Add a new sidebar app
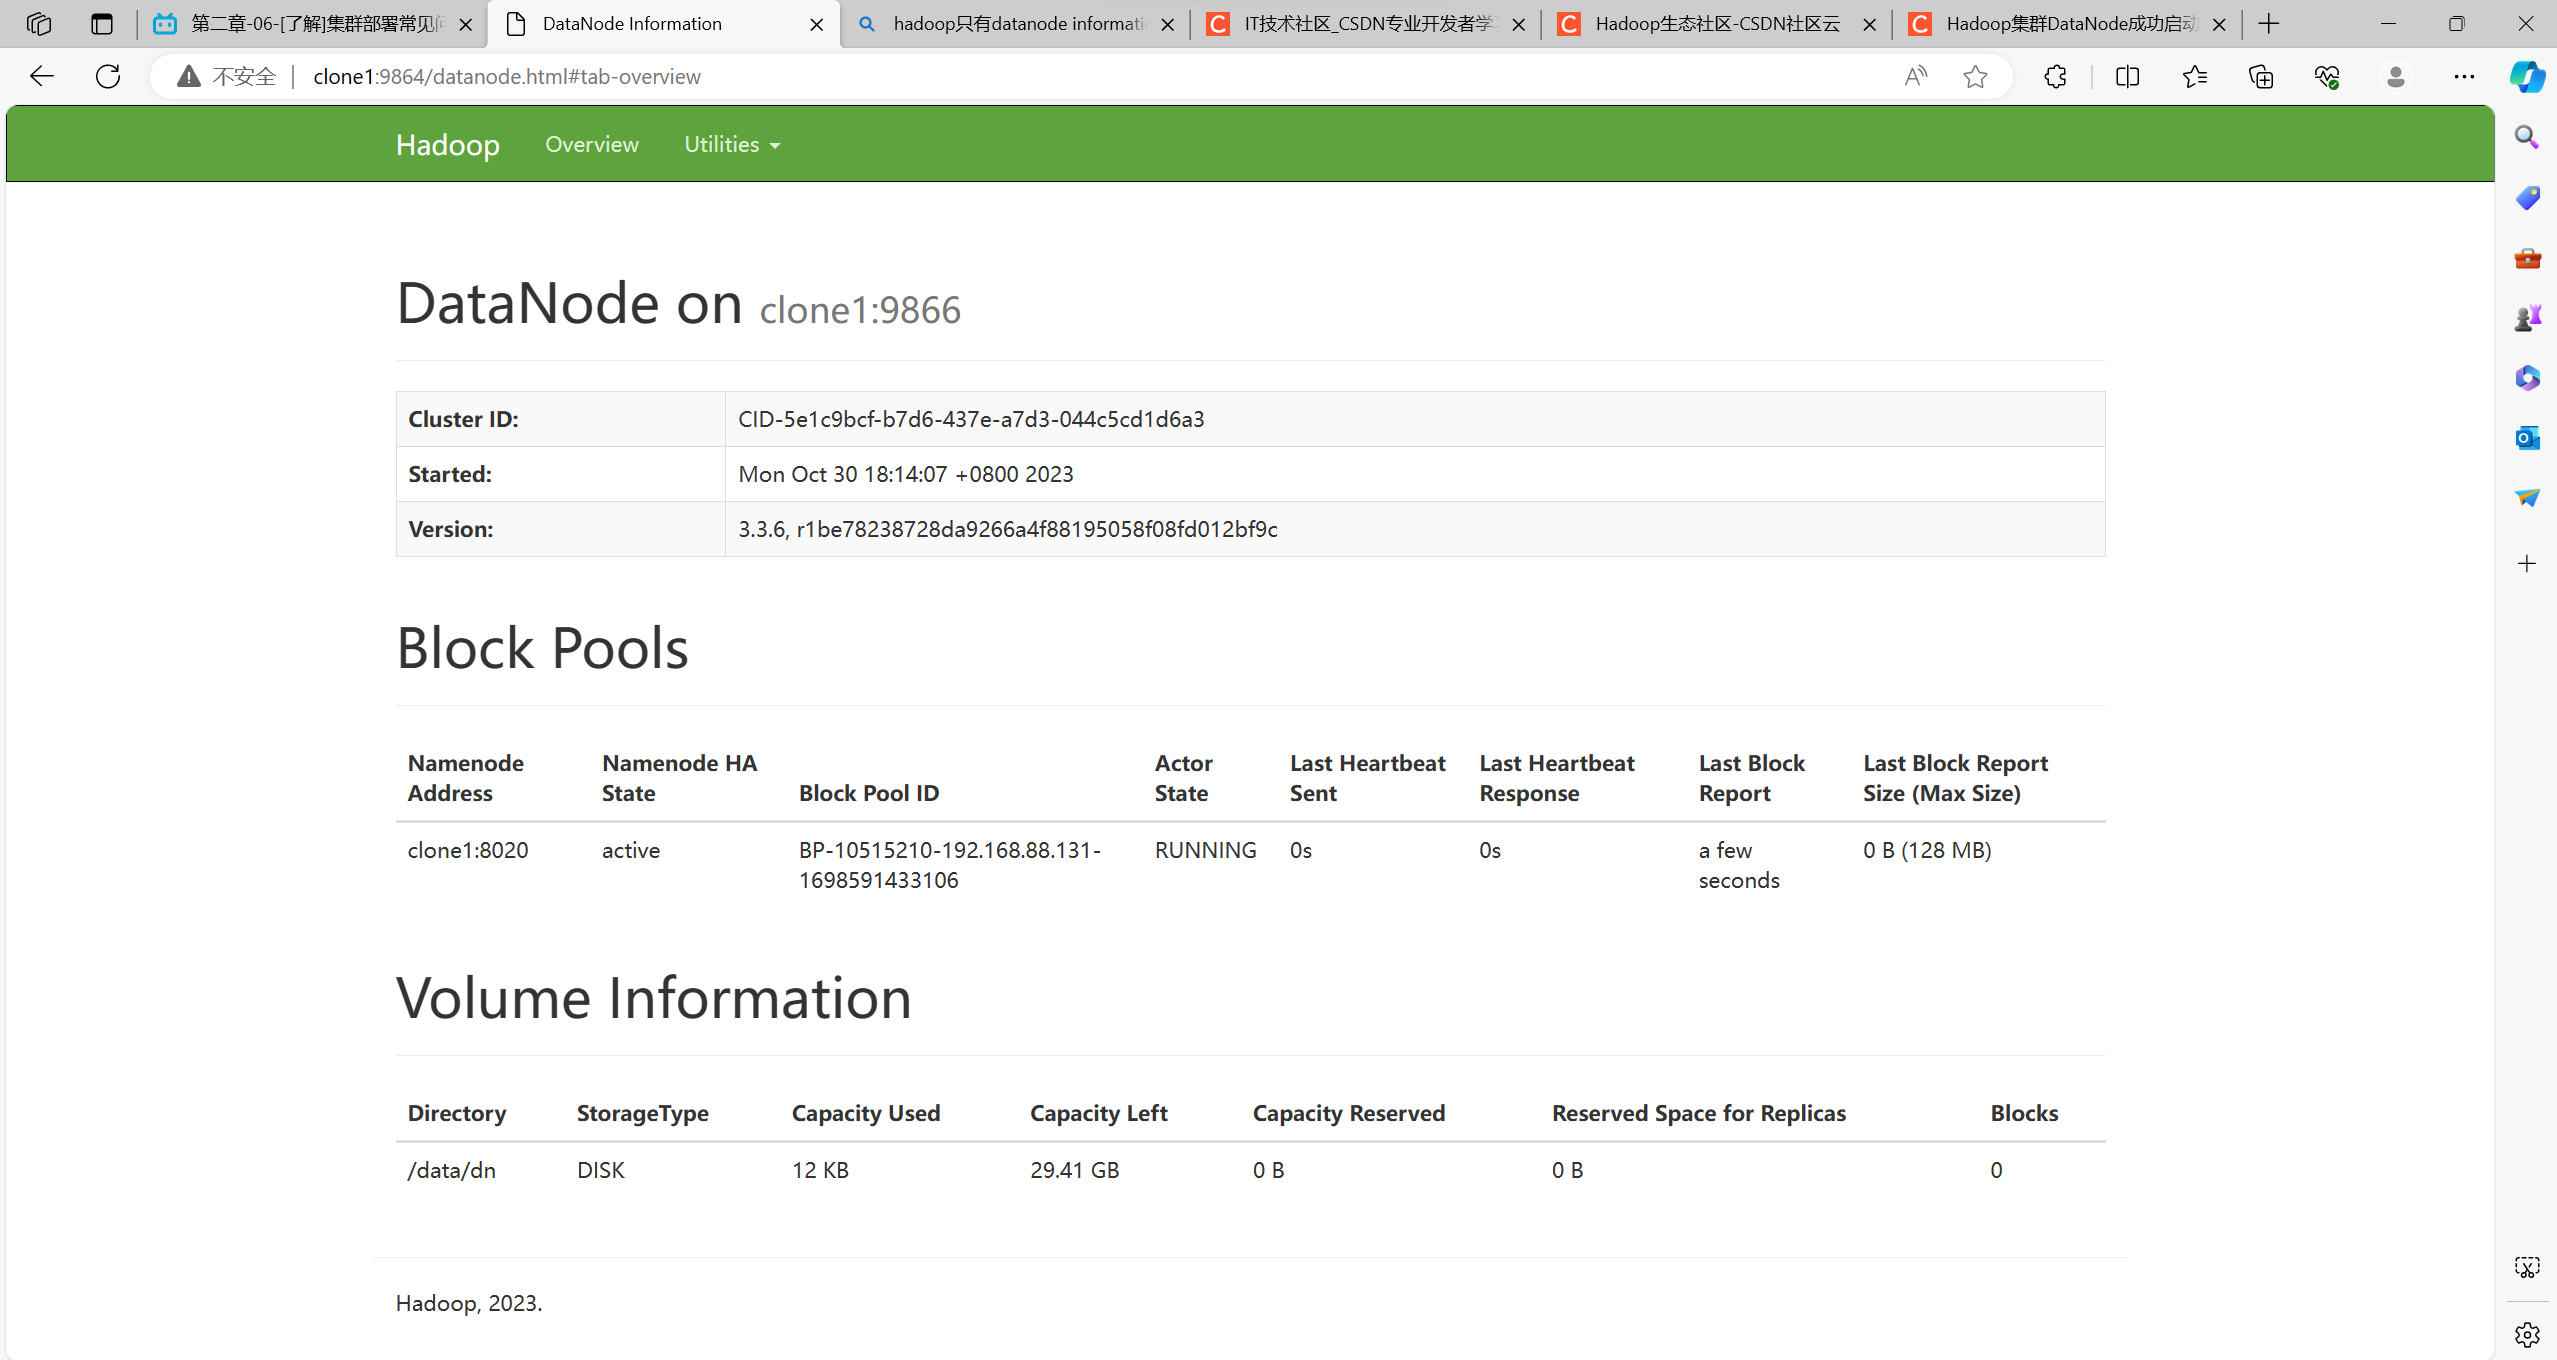The width and height of the screenshot is (2557, 1360). click(x=2527, y=564)
